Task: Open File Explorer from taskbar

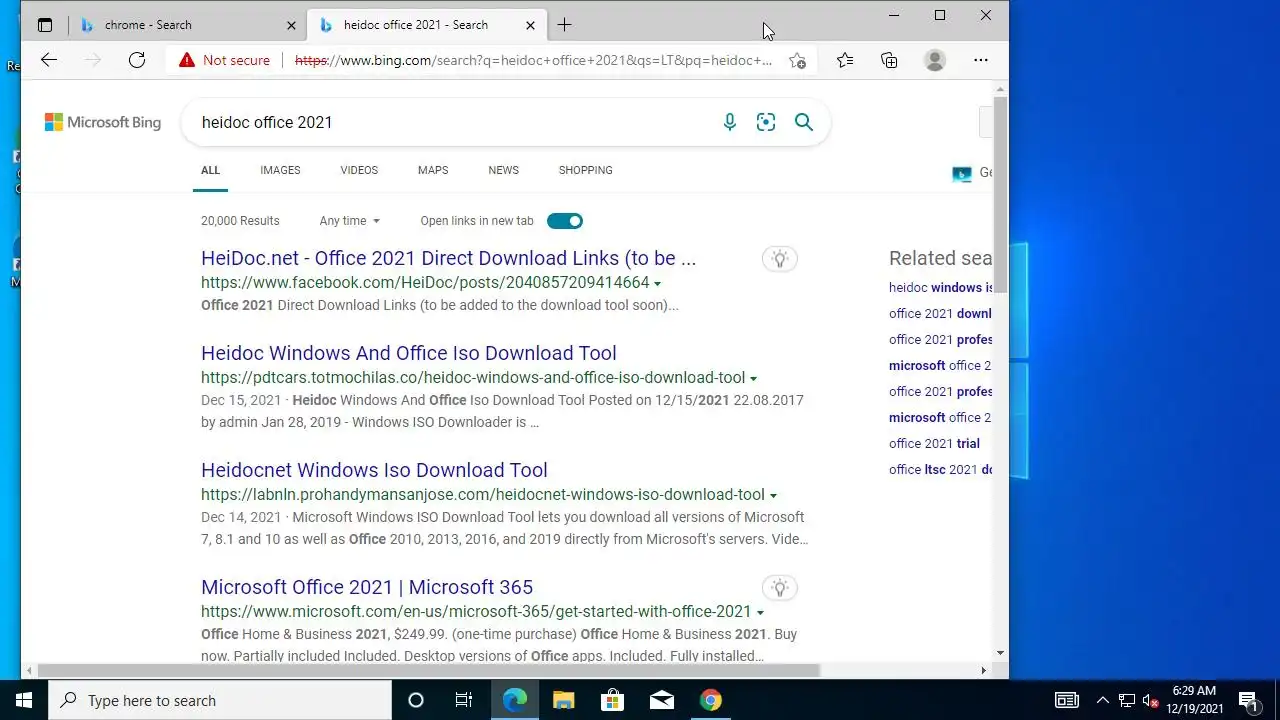Action: 563,700
